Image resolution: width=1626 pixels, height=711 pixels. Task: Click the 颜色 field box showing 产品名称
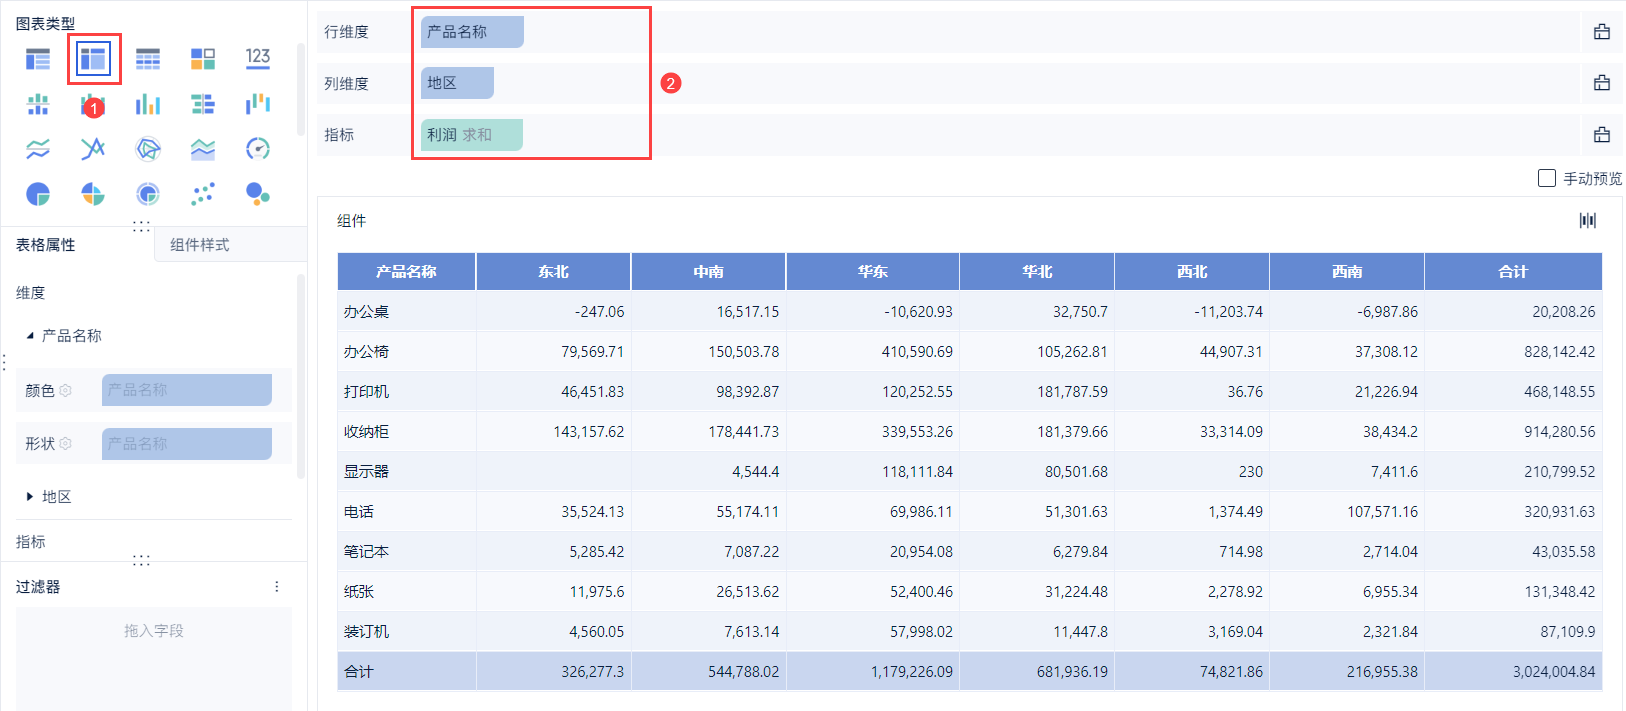[187, 390]
